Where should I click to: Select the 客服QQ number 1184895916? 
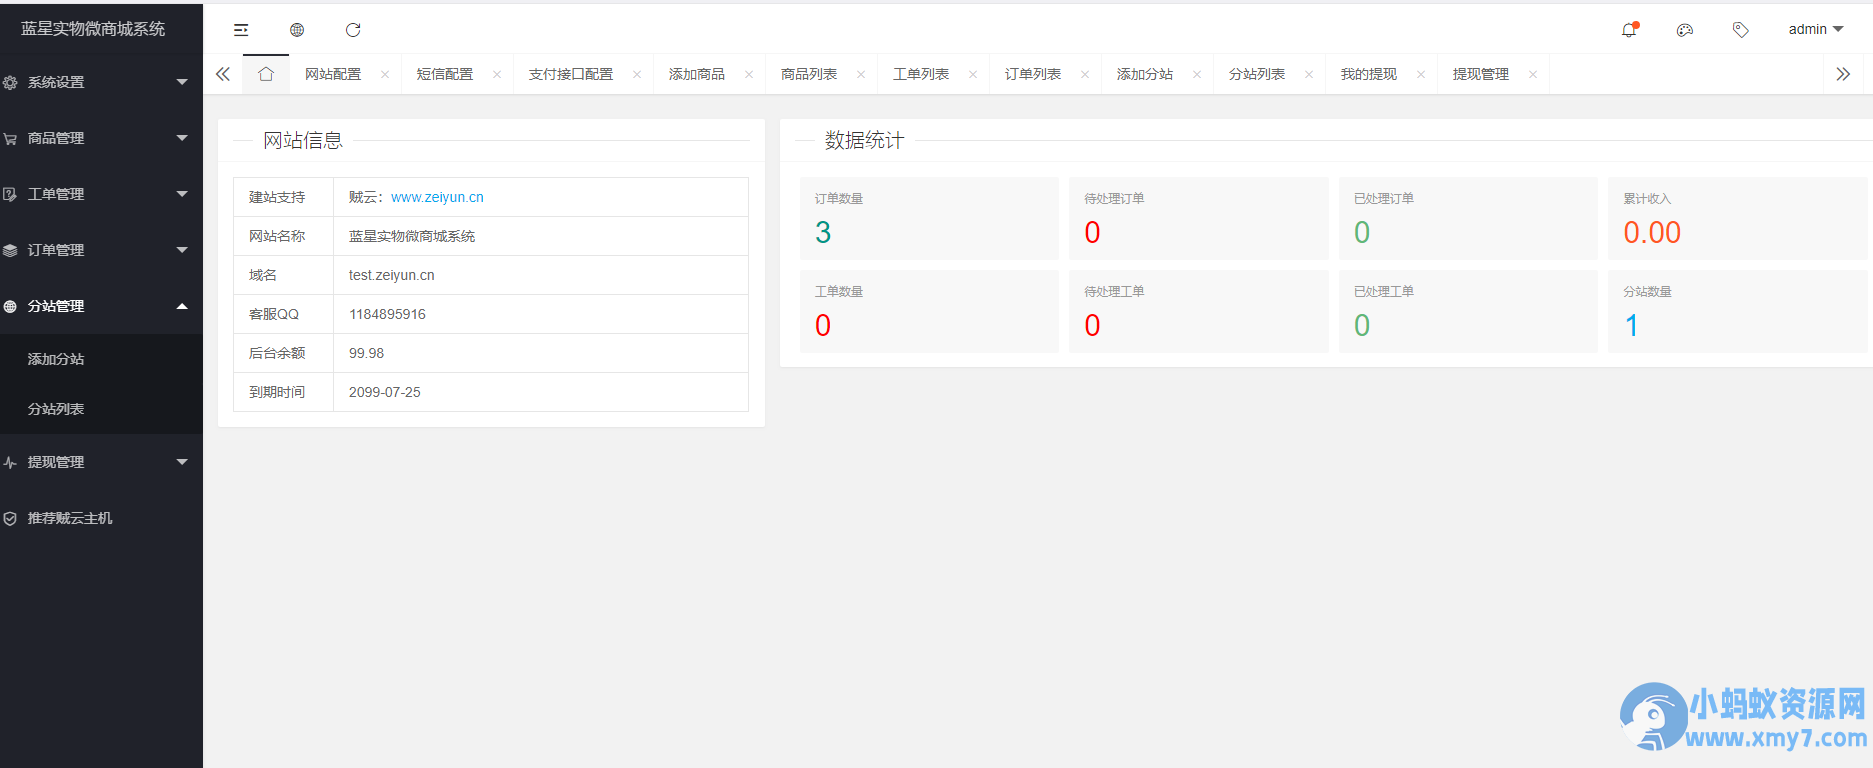point(387,314)
